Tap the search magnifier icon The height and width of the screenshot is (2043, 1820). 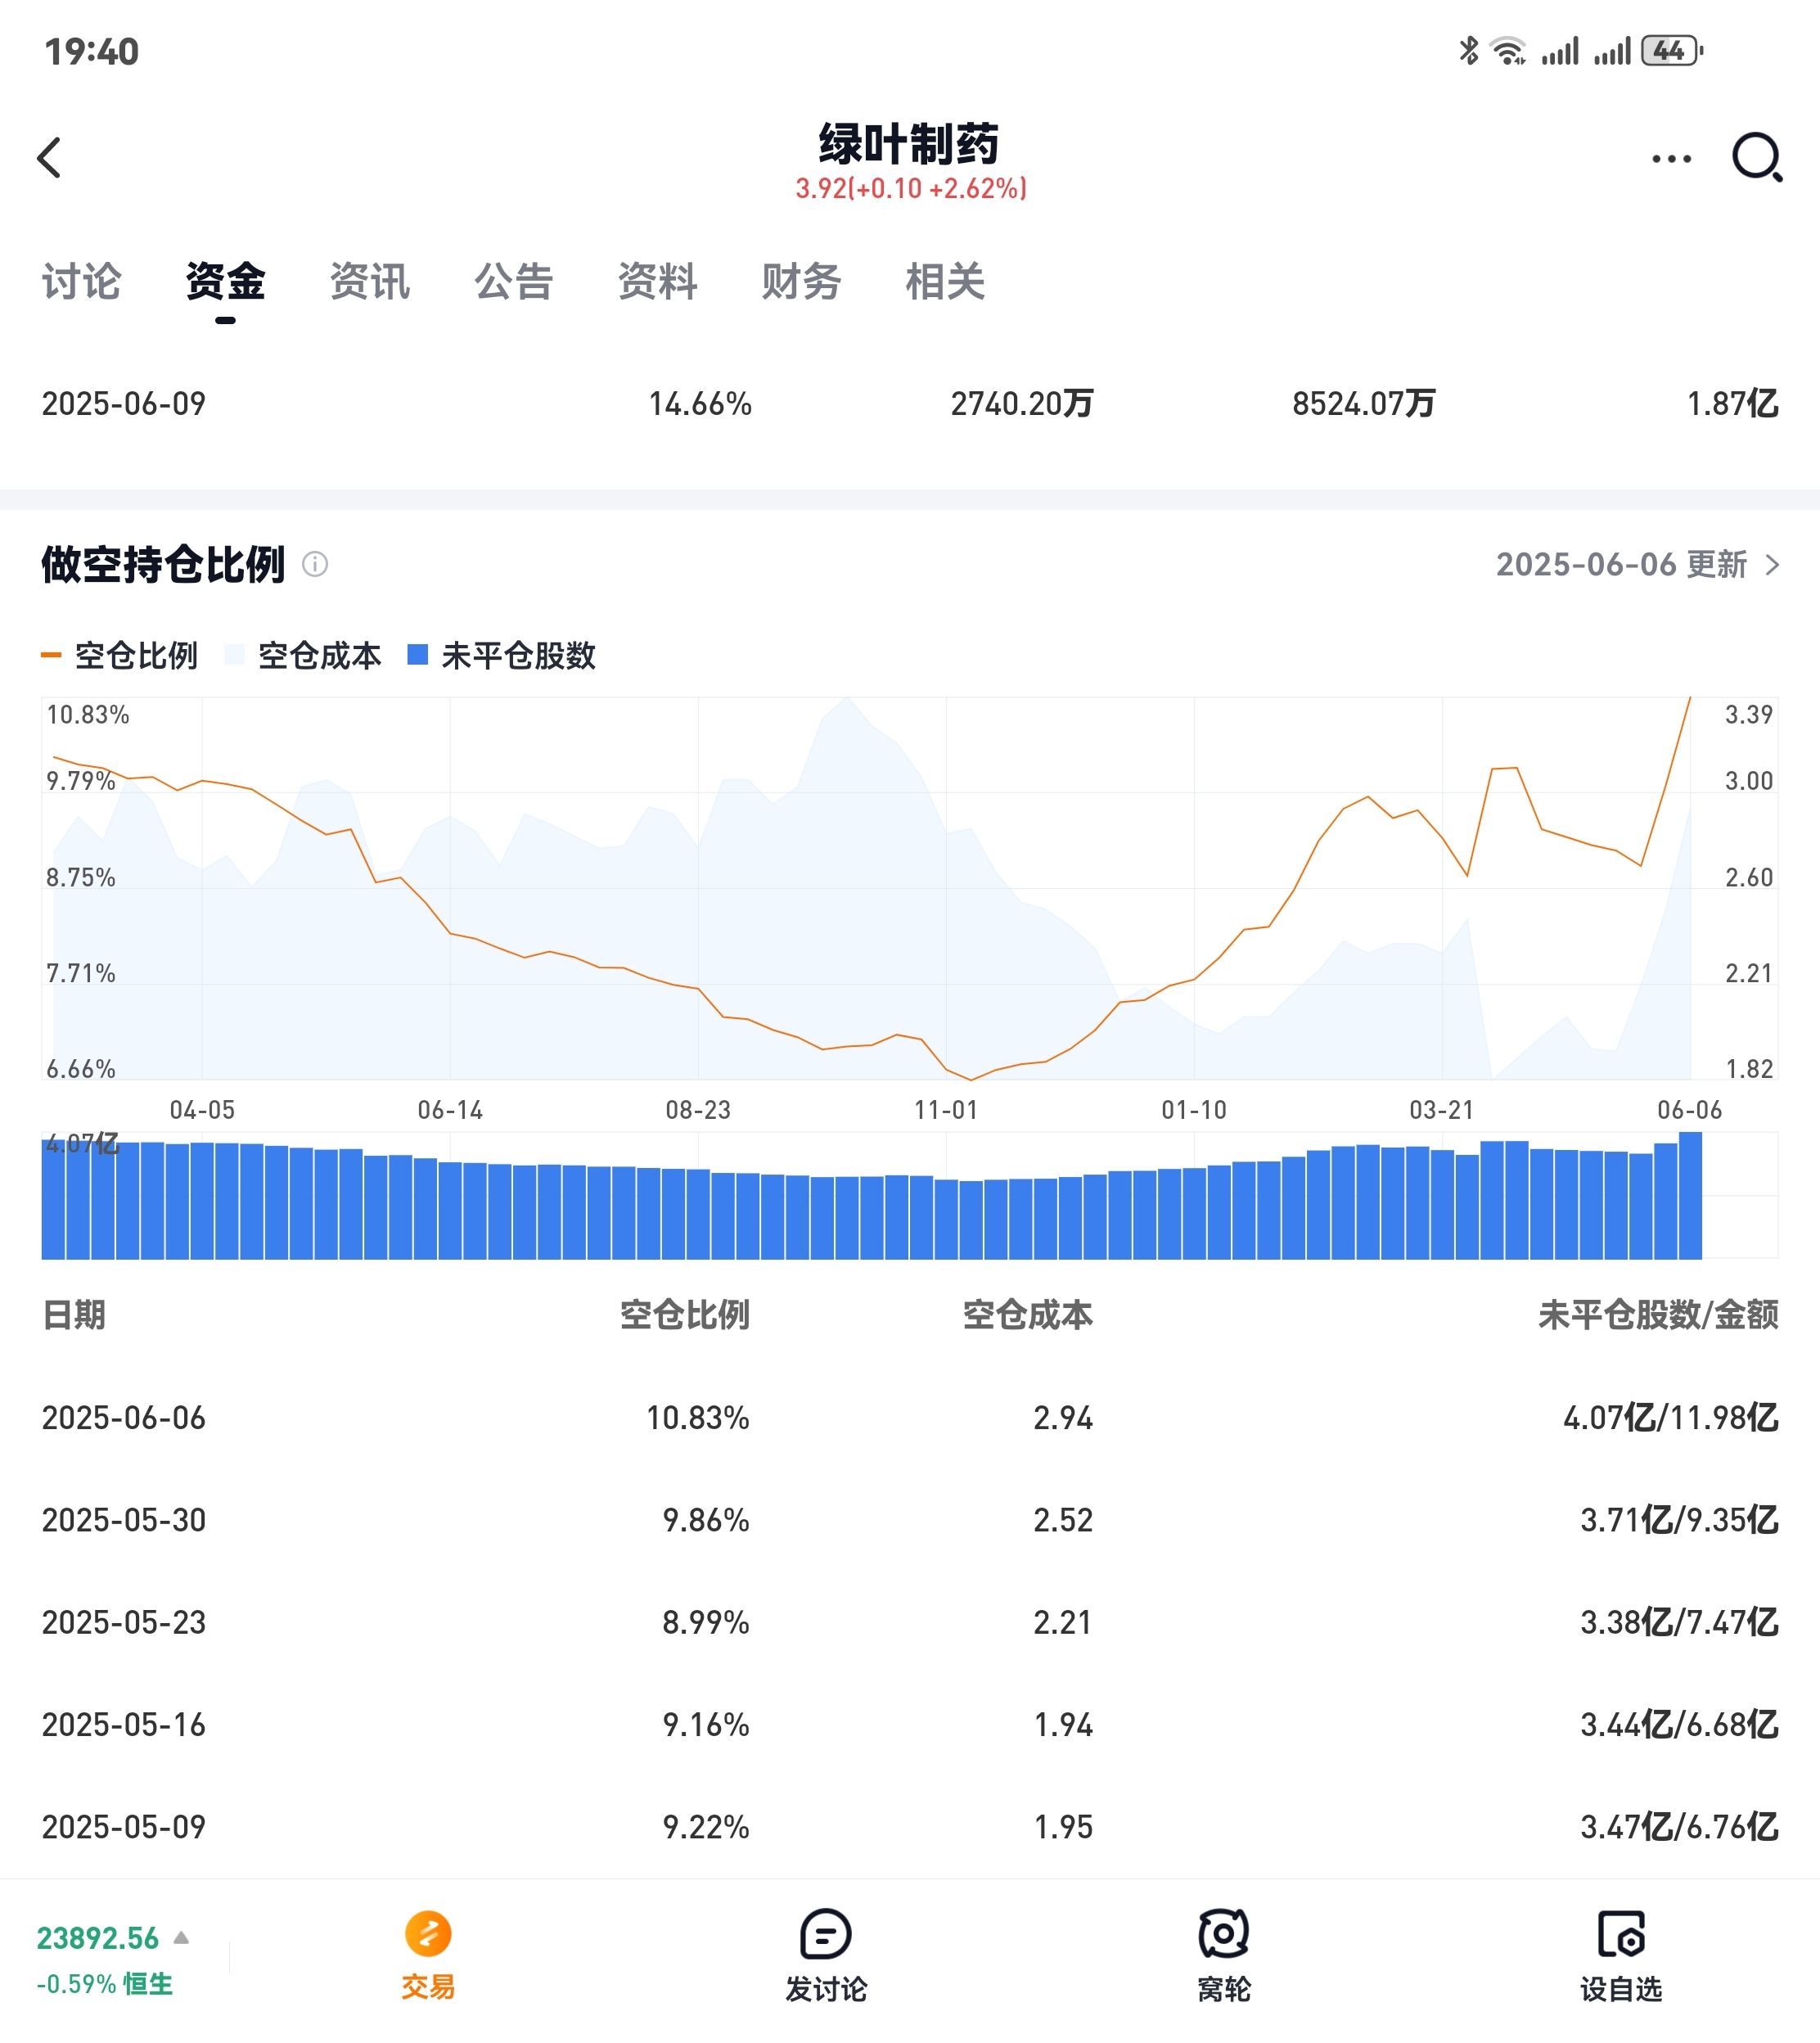(x=1757, y=158)
